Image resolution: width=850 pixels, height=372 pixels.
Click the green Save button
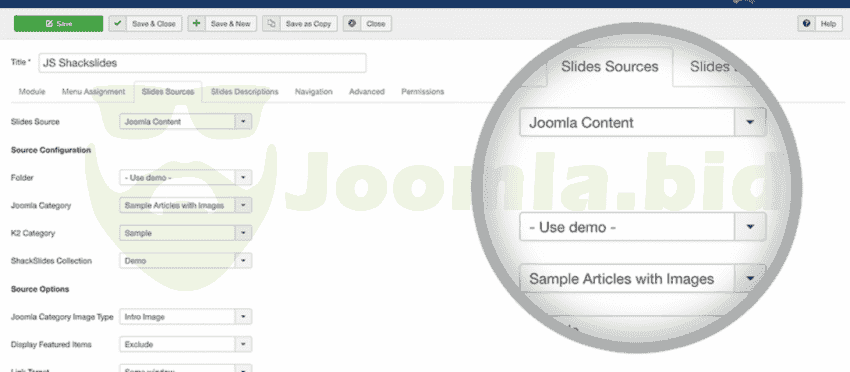coord(58,24)
